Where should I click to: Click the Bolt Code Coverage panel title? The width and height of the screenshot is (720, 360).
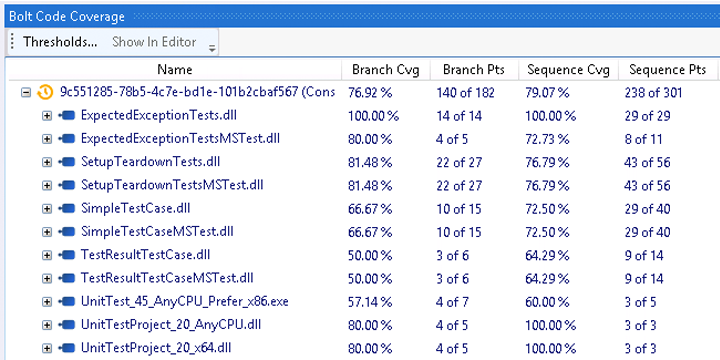coord(67,17)
